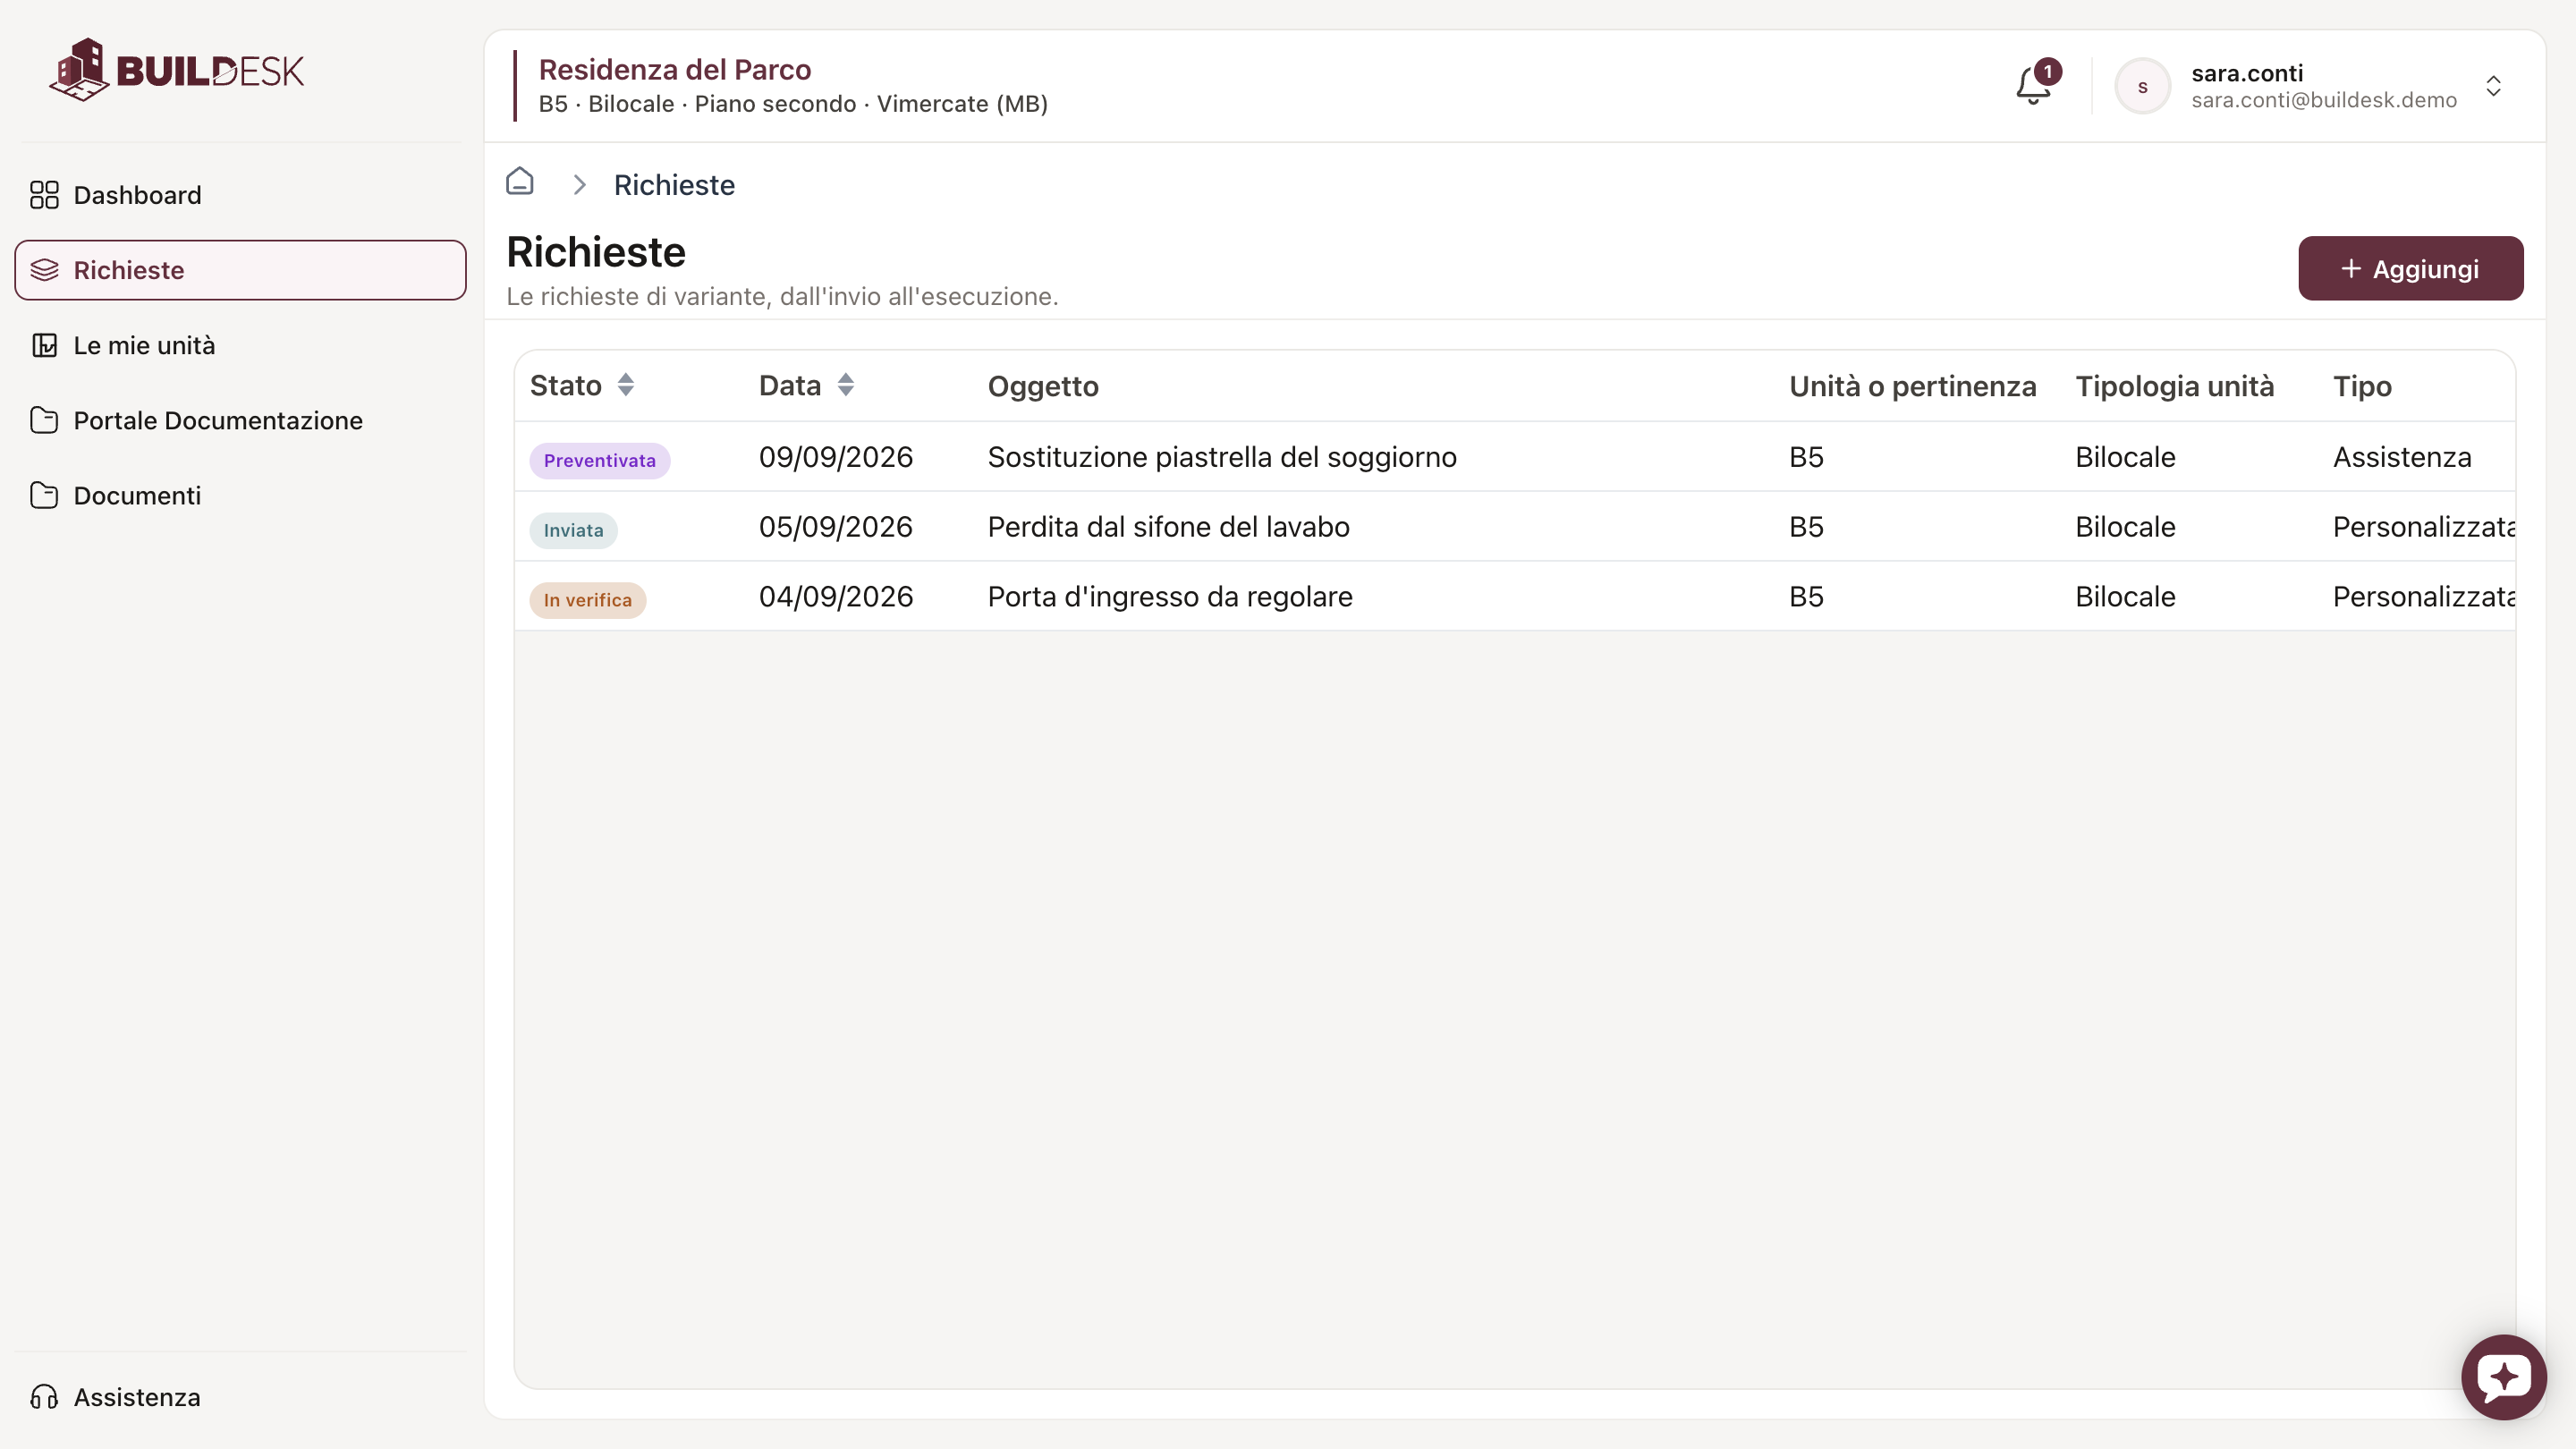This screenshot has width=2576, height=1449.
Task: Select Richieste in sidebar
Action: (240, 270)
